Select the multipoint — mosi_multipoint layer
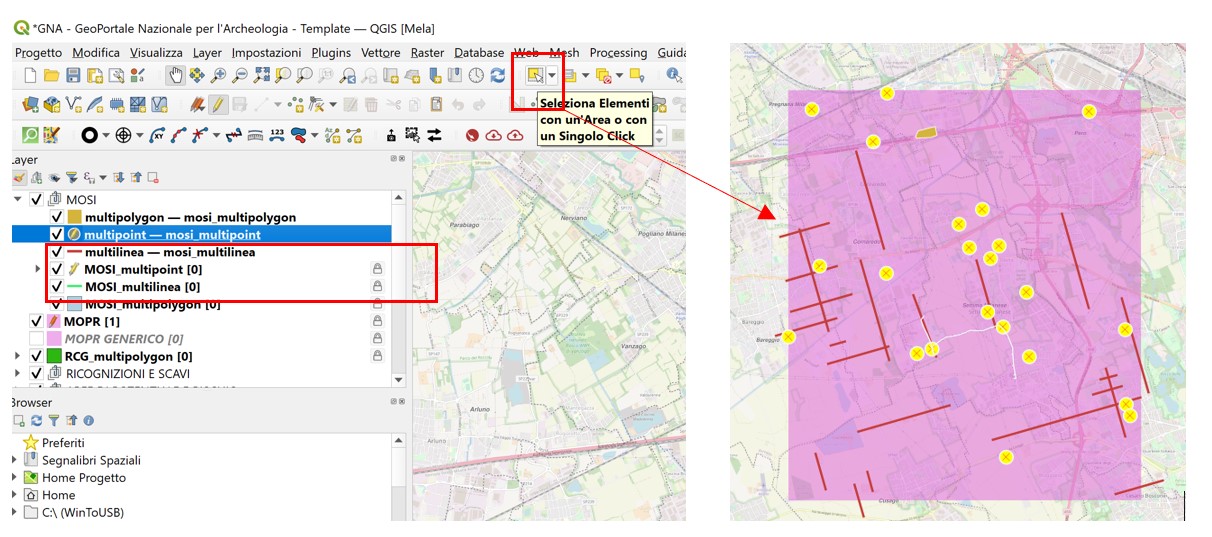The image size is (1212, 537). coord(172,234)
